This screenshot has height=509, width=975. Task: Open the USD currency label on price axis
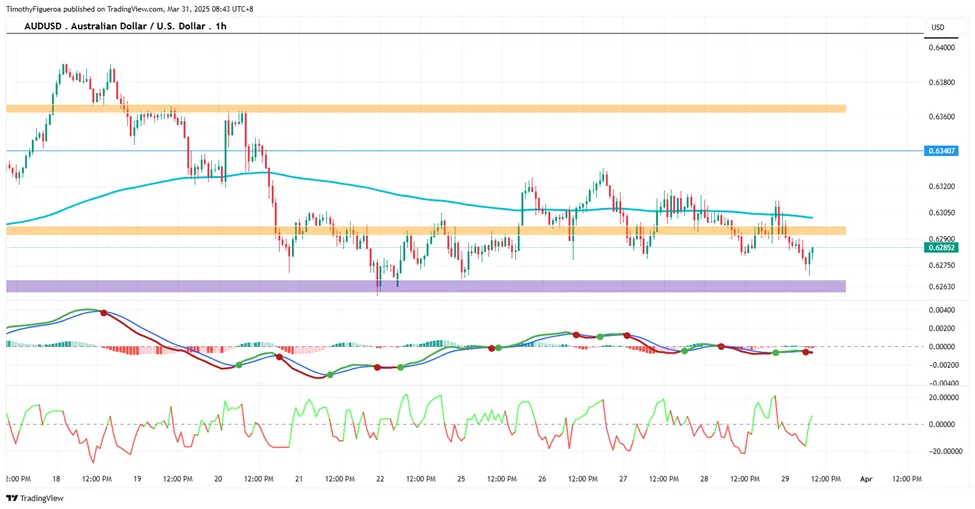pos(938,27)
